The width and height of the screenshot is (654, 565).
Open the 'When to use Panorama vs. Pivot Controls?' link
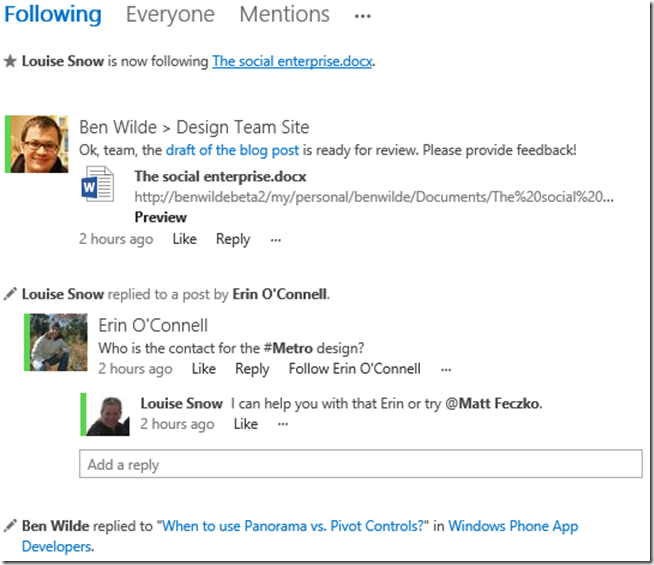293,525
